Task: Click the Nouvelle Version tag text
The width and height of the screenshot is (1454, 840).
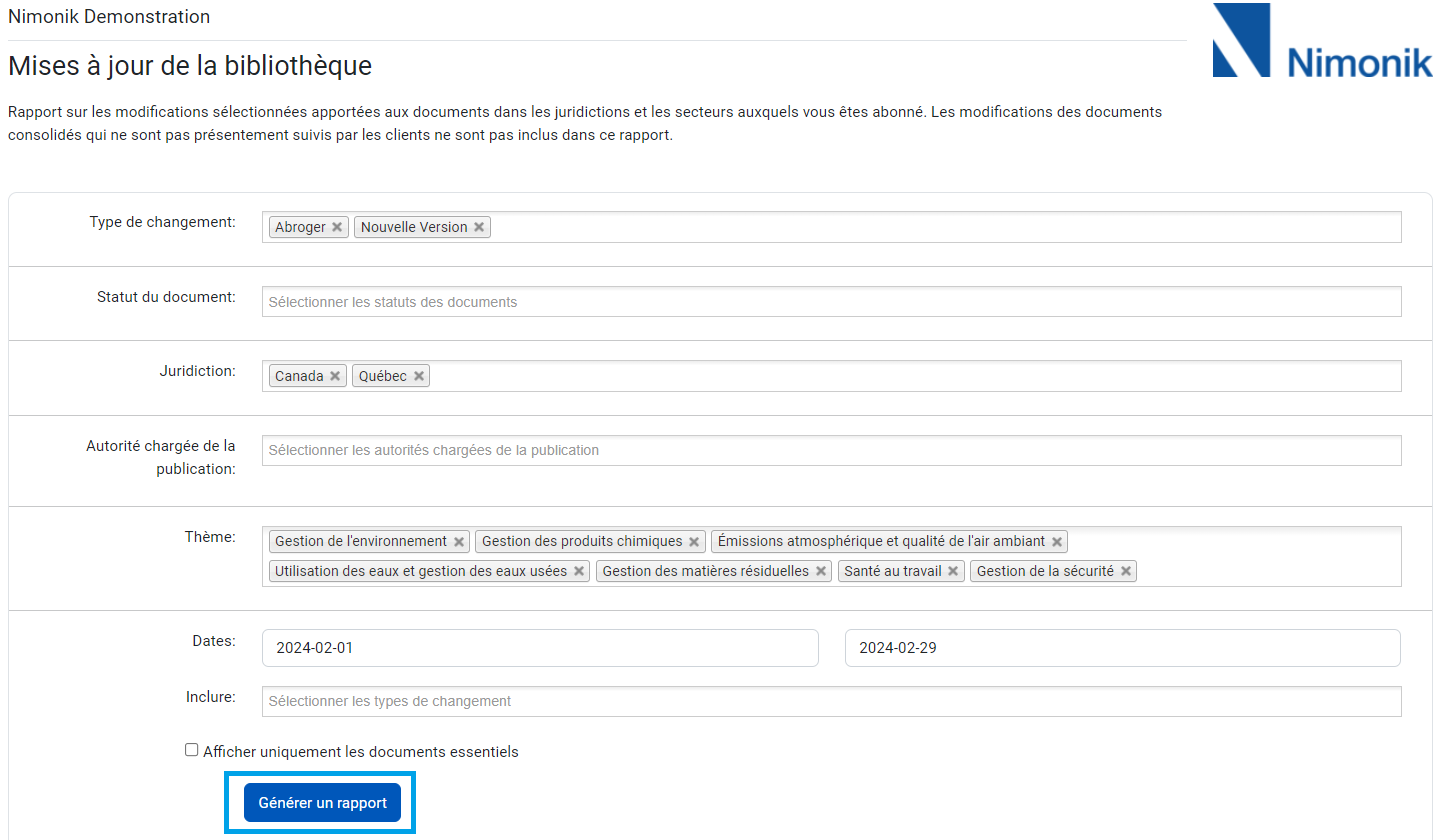Action: tap(414, 227)
